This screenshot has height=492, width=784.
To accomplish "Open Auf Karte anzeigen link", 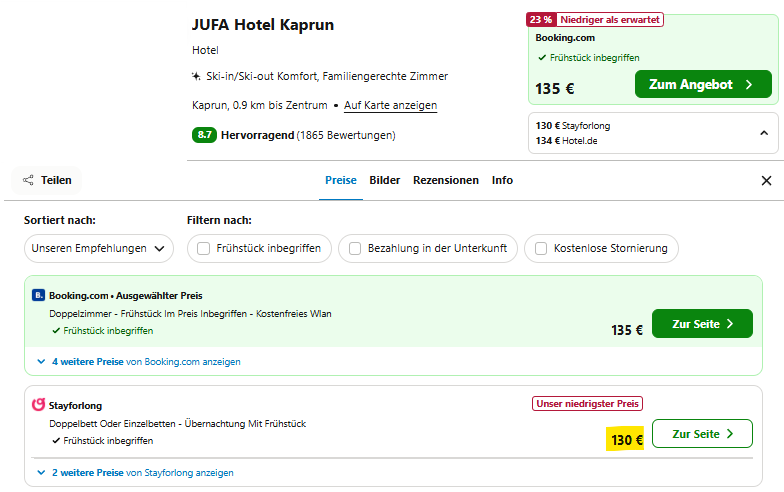I will click(x=390, y=105).
